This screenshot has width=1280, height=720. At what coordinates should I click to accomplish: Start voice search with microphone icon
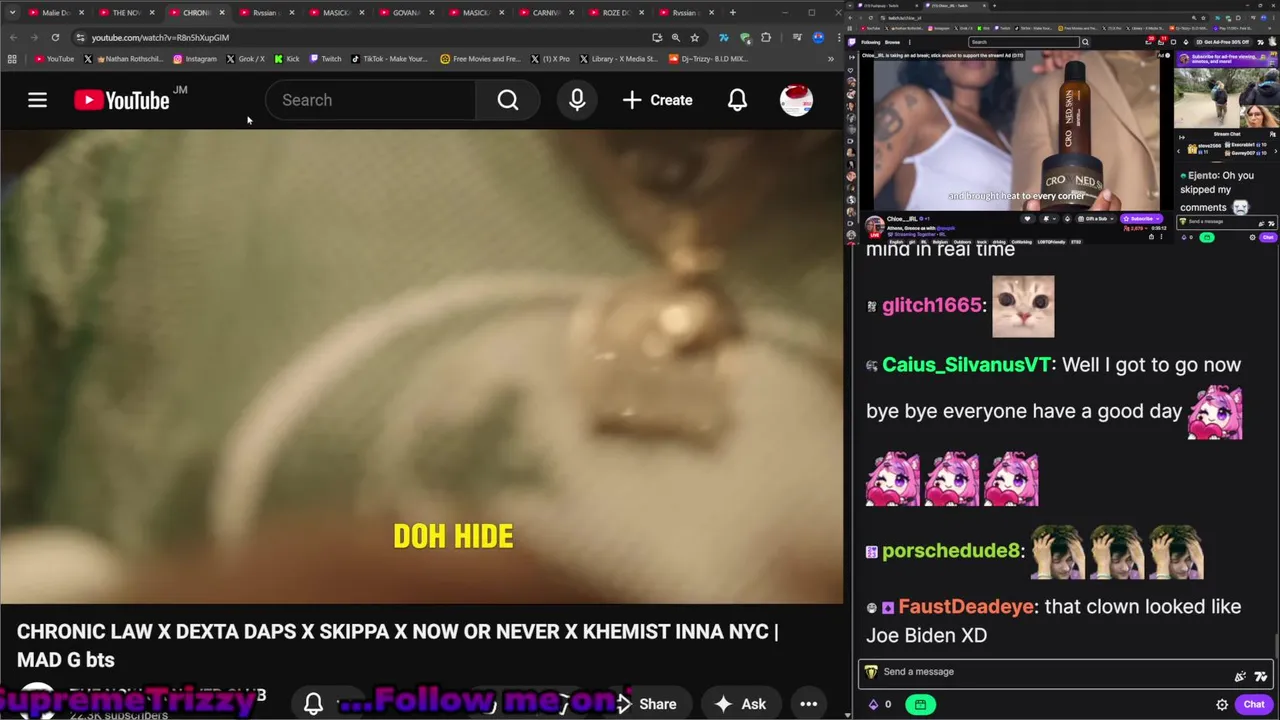pyautogui.click(x=577, y=100)
